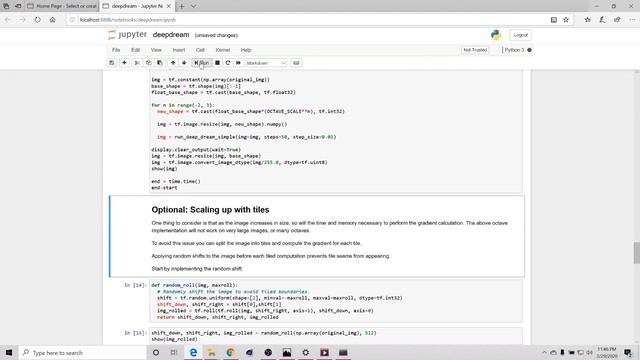
Task: Save the notebook with the toolbar icon
Action: [111, 63]
